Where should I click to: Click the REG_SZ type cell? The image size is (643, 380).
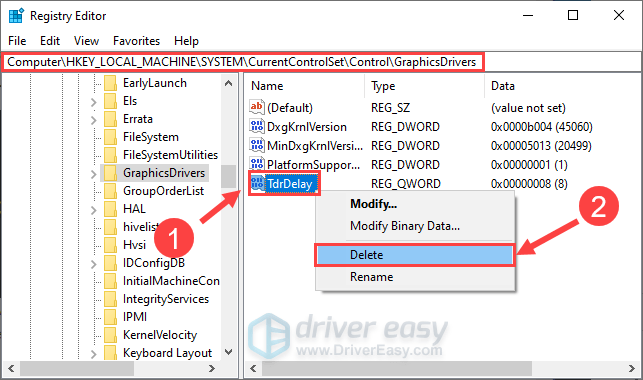coord(390,108)
